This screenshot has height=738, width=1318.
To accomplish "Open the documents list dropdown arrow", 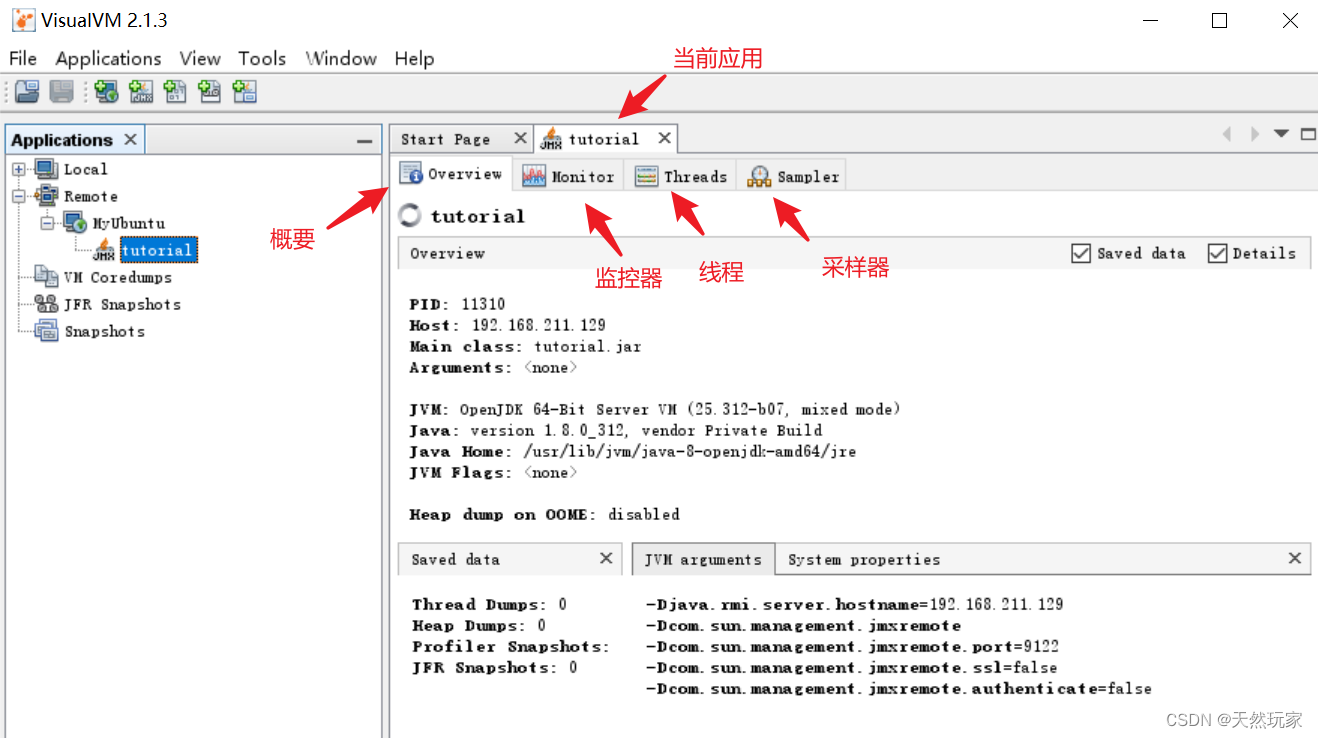I will (1281, 134).
